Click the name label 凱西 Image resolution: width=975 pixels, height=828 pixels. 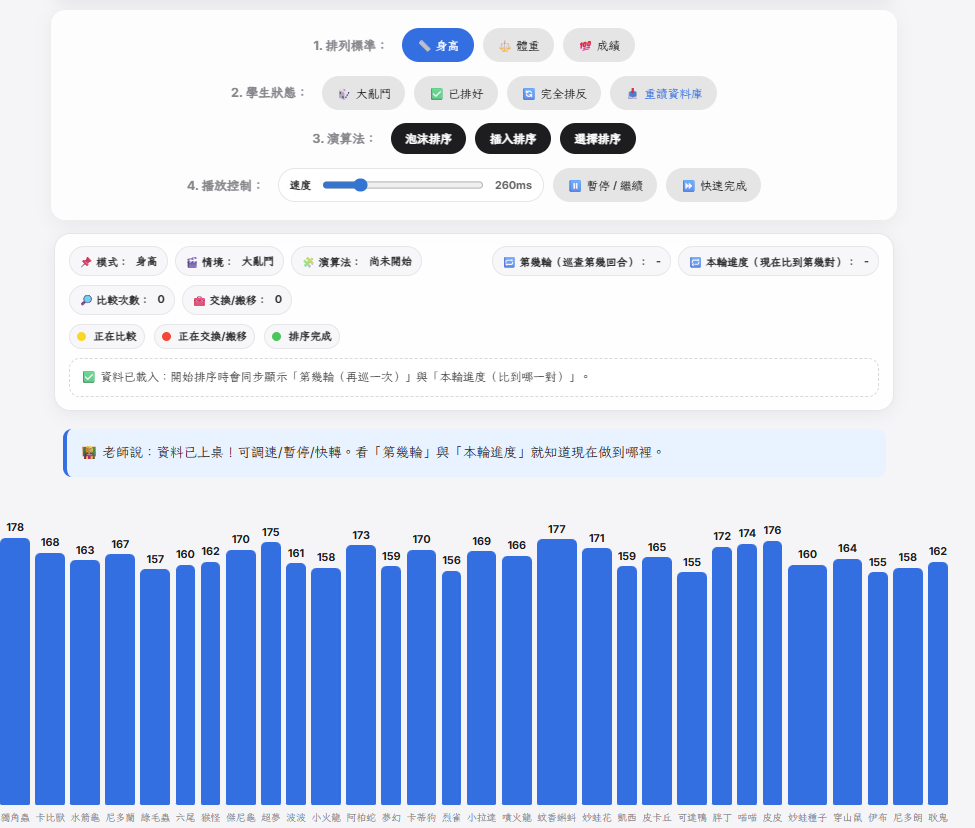pos(627,817)
